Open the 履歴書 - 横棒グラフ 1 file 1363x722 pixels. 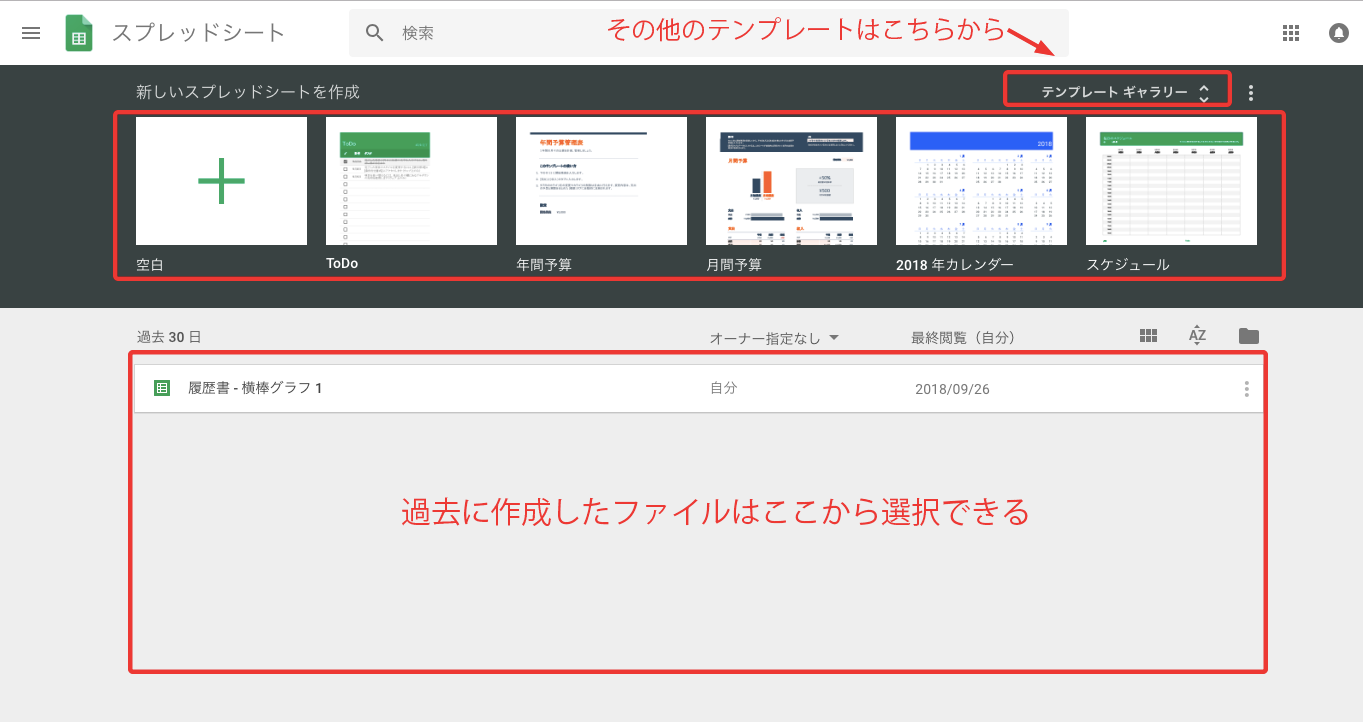tap(255, 388)
